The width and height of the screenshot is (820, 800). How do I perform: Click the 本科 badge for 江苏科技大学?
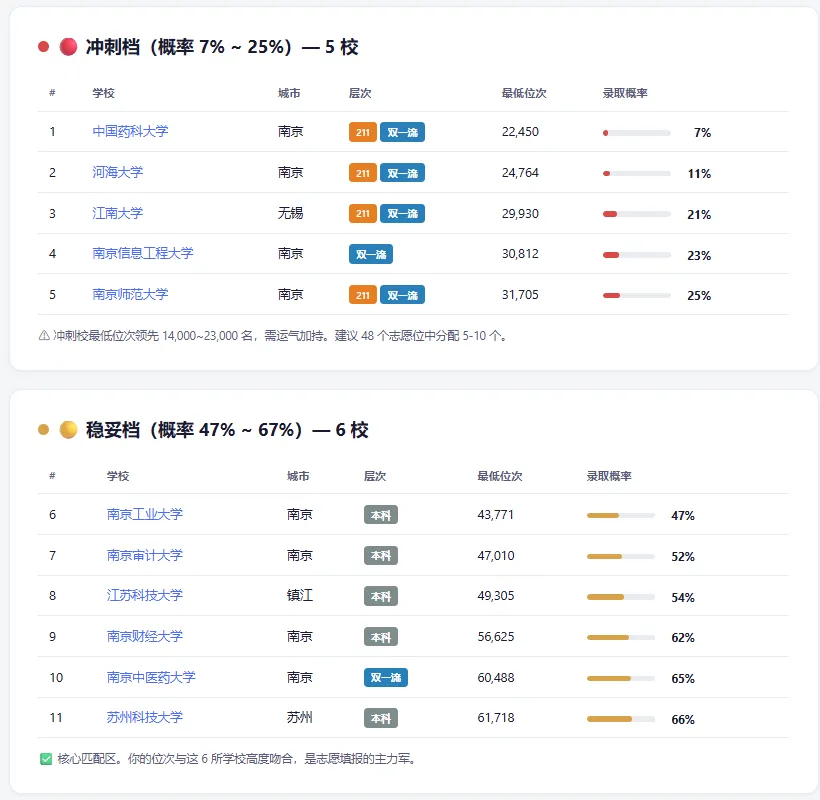[x=381, y=596]
